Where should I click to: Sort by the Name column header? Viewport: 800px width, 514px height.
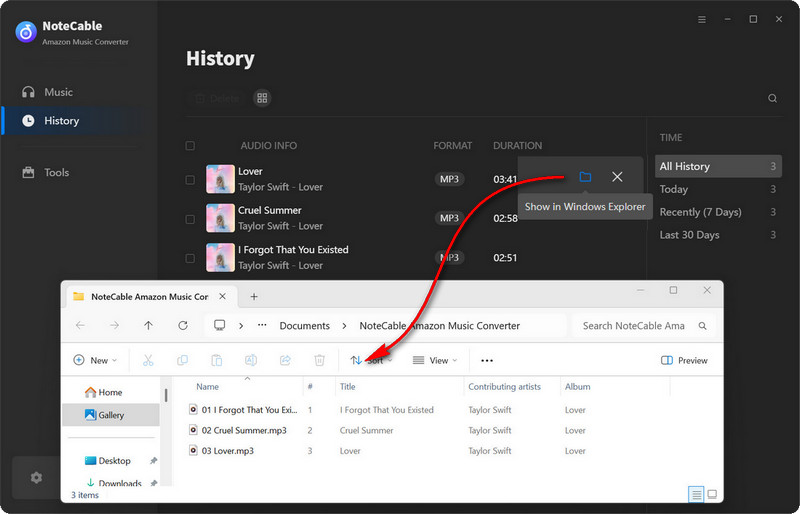(x=208, y=387)
